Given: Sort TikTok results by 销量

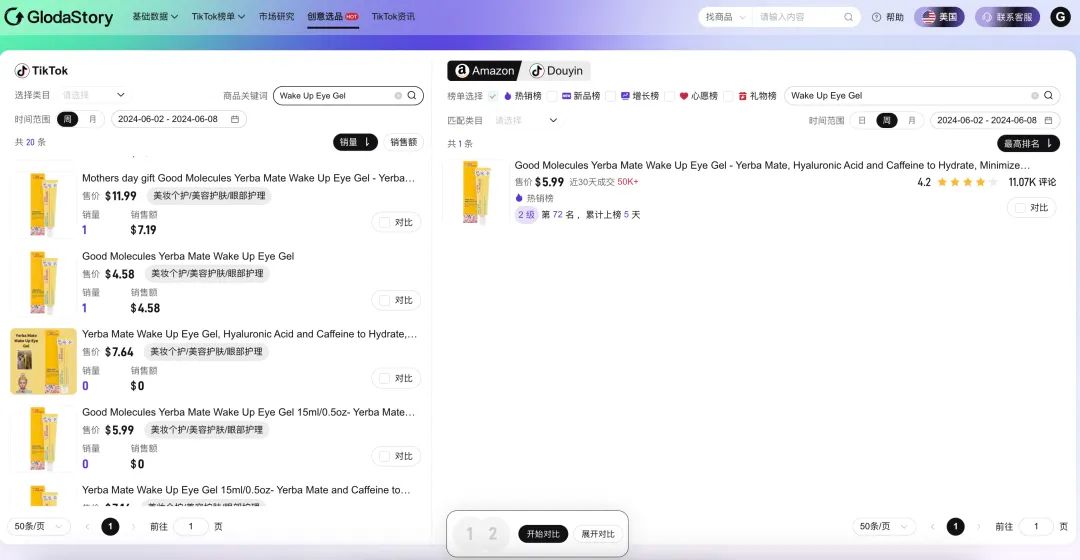Looking at the screenshot, I should coord(355,142).
